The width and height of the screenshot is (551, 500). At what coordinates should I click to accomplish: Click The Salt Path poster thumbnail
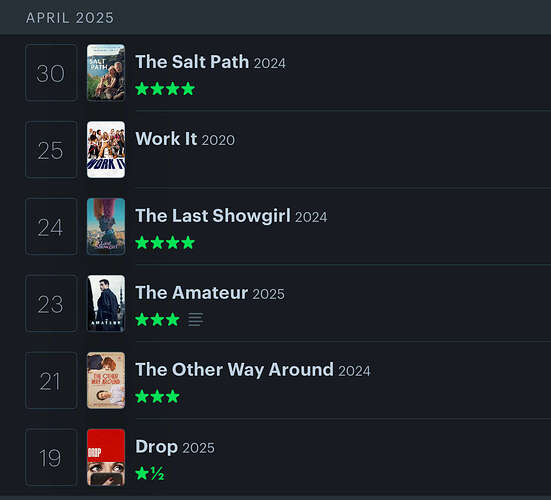click(x=106, y=72)
